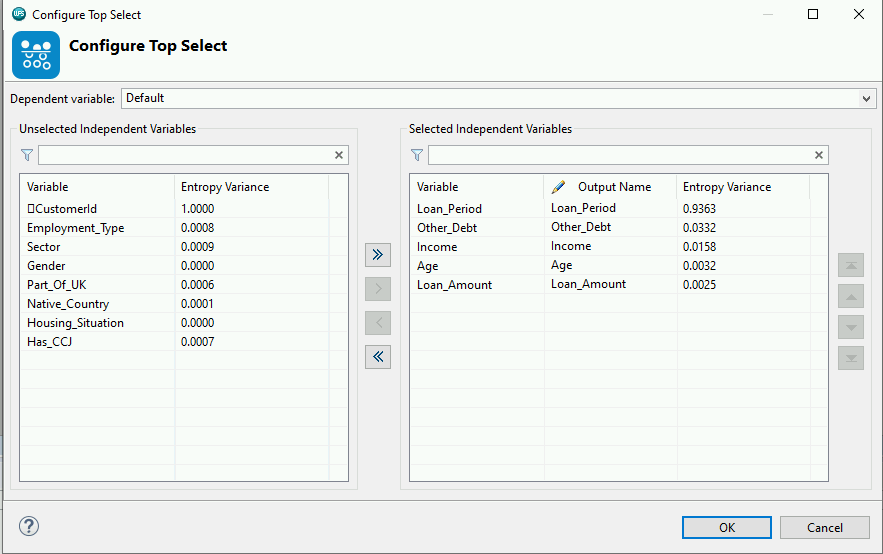Click the 1.0000 entropy value for CustomerId

tap(197, 209)
